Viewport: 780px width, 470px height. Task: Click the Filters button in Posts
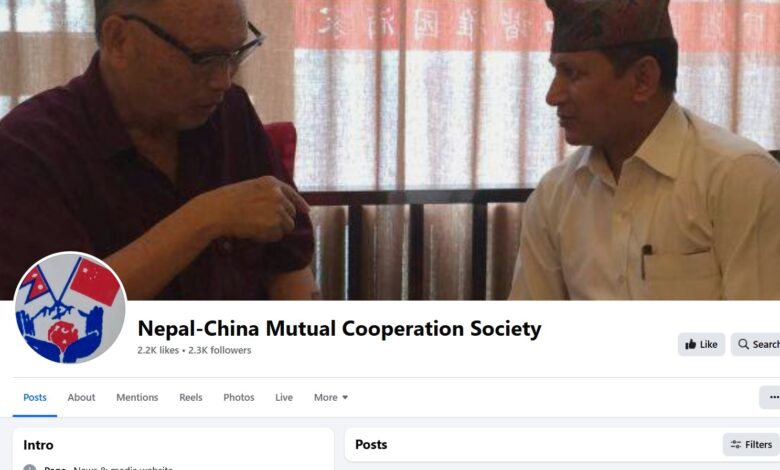click(x=751, y=445)
